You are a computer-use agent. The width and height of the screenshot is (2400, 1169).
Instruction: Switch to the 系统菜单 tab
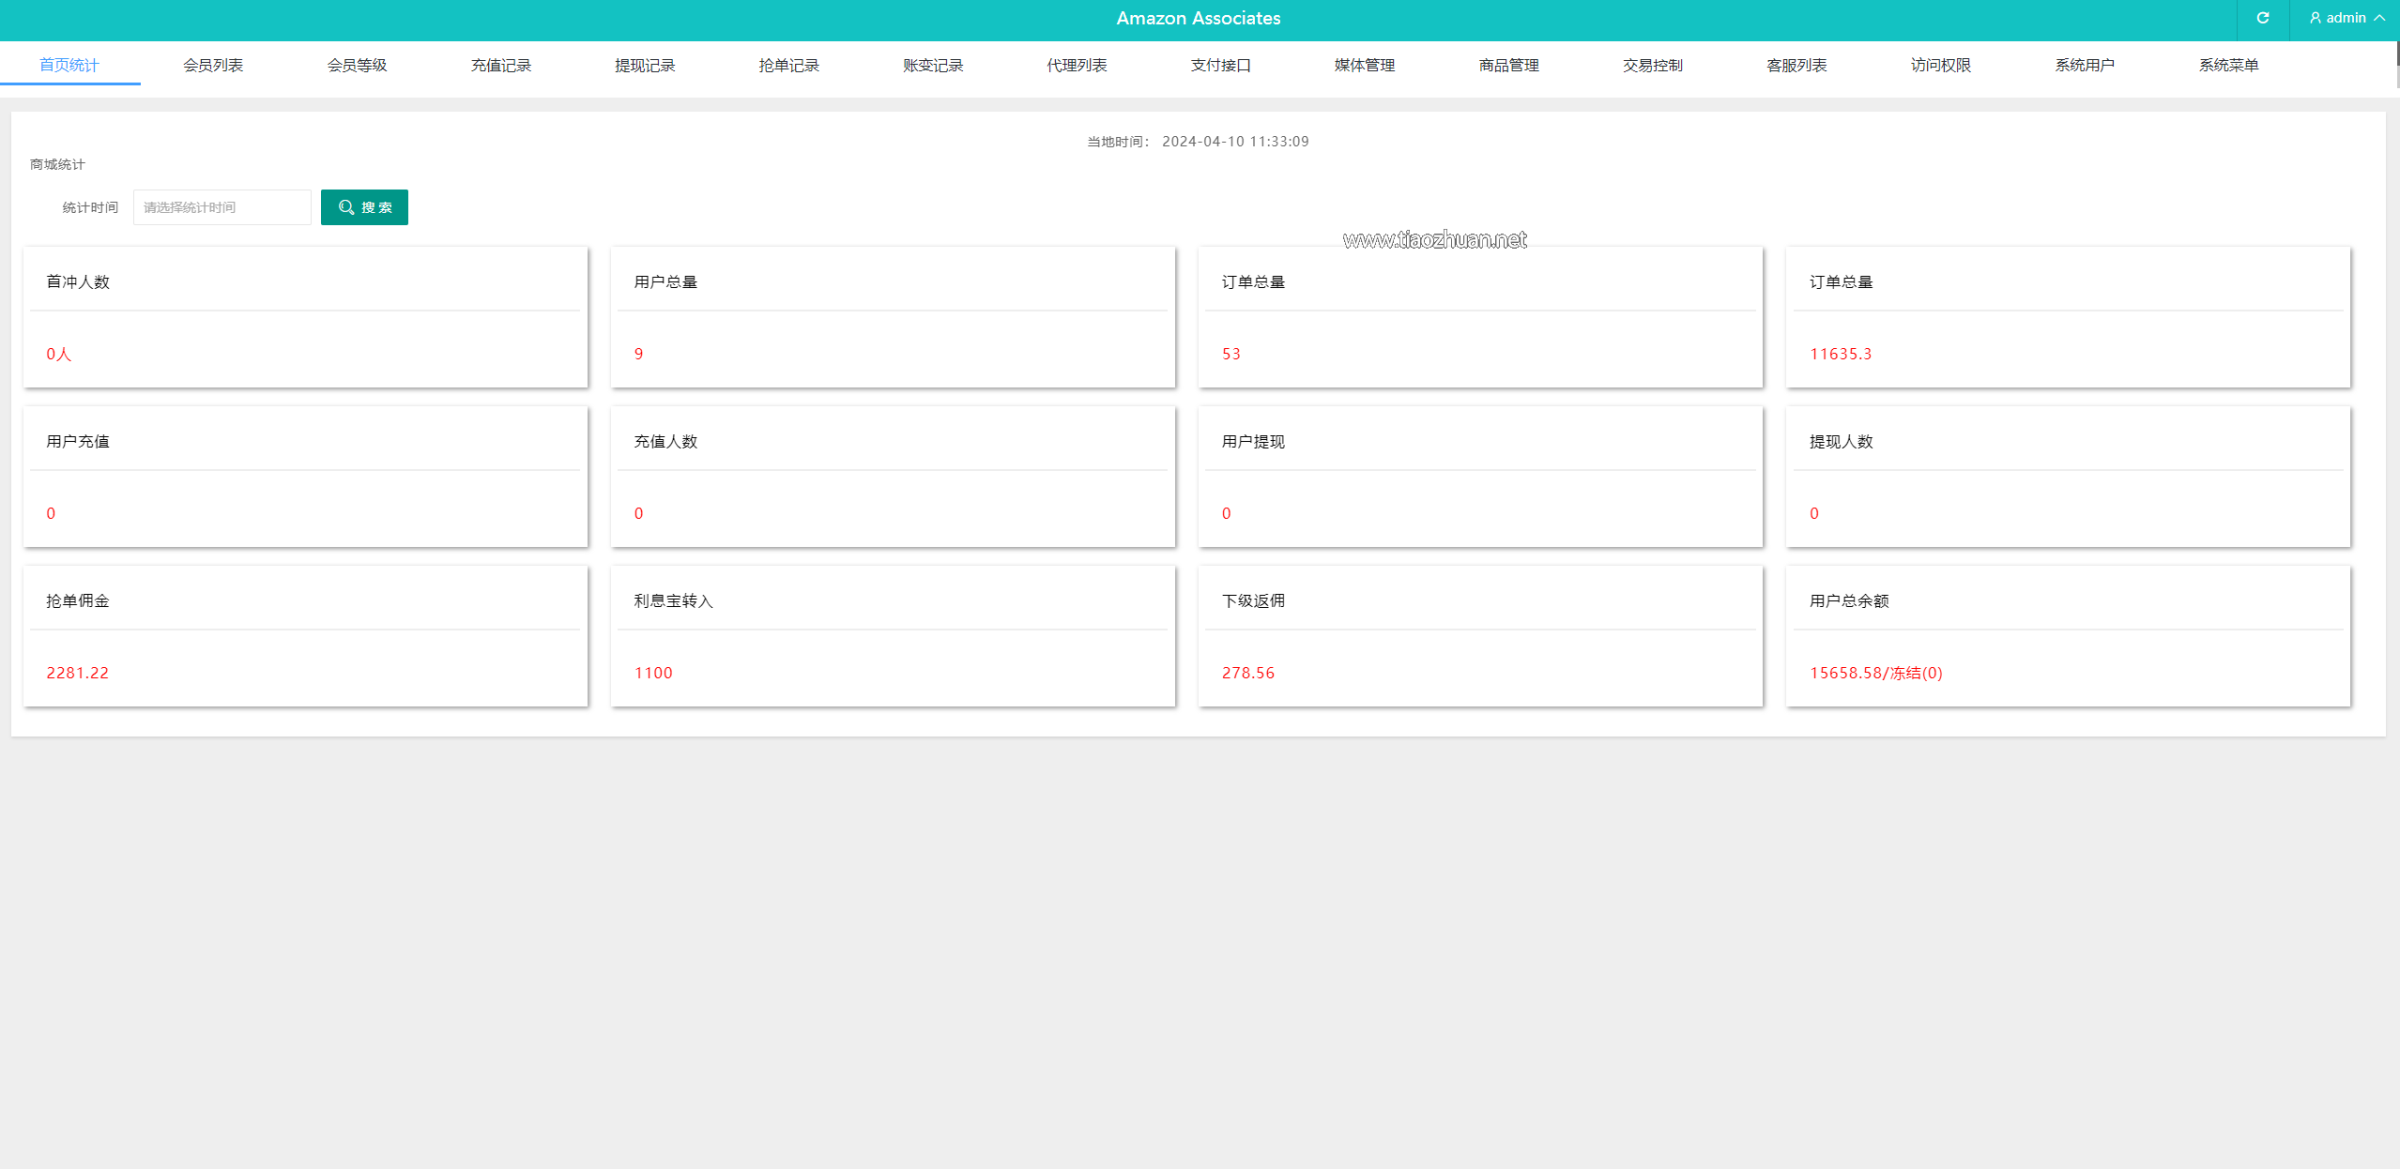pos(2229,65)
